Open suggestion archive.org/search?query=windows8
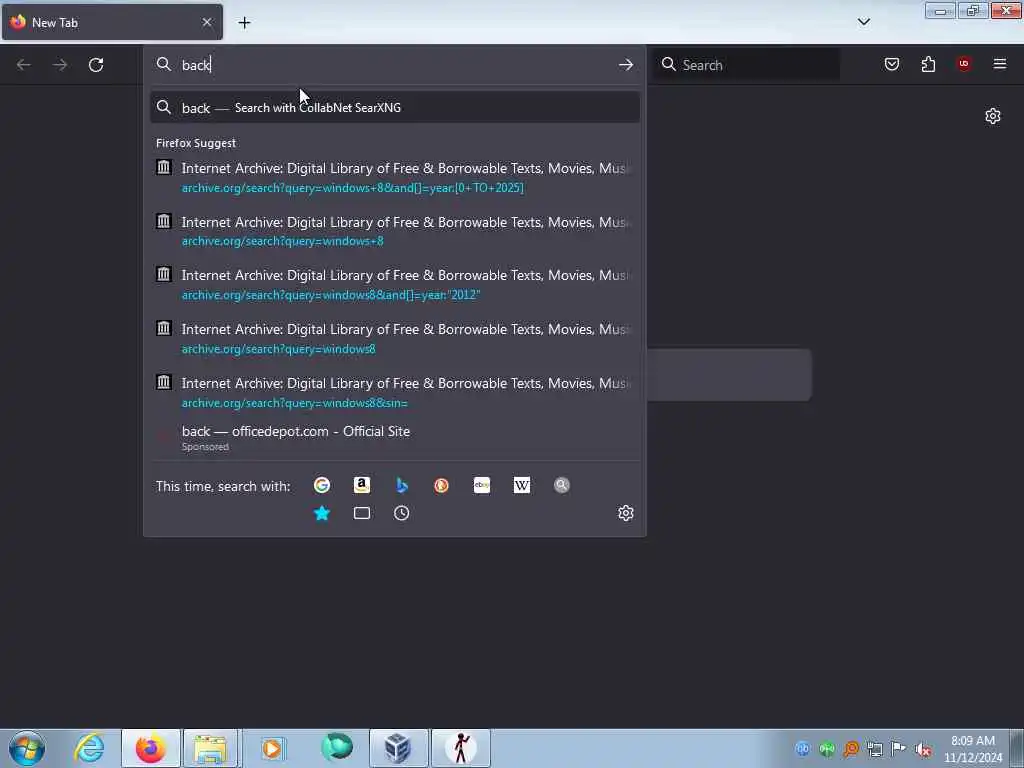Image resolution: width=1024 pixels, height=768 pixels. [x=395, y=339]
